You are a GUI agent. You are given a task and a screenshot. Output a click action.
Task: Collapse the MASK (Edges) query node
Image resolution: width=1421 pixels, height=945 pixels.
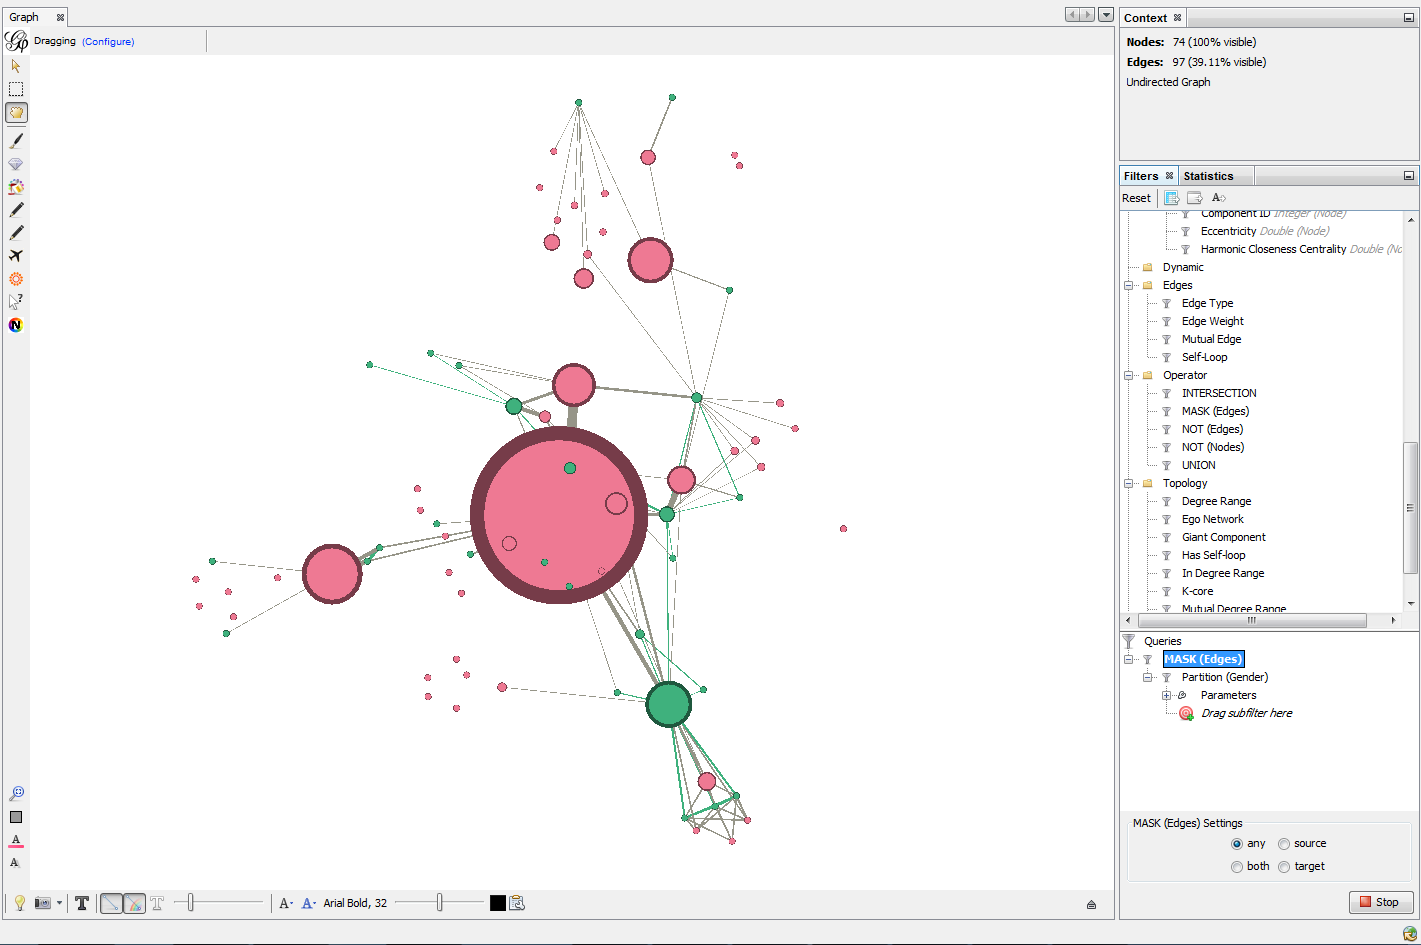pyautogui.click(x=1129, y=659)
